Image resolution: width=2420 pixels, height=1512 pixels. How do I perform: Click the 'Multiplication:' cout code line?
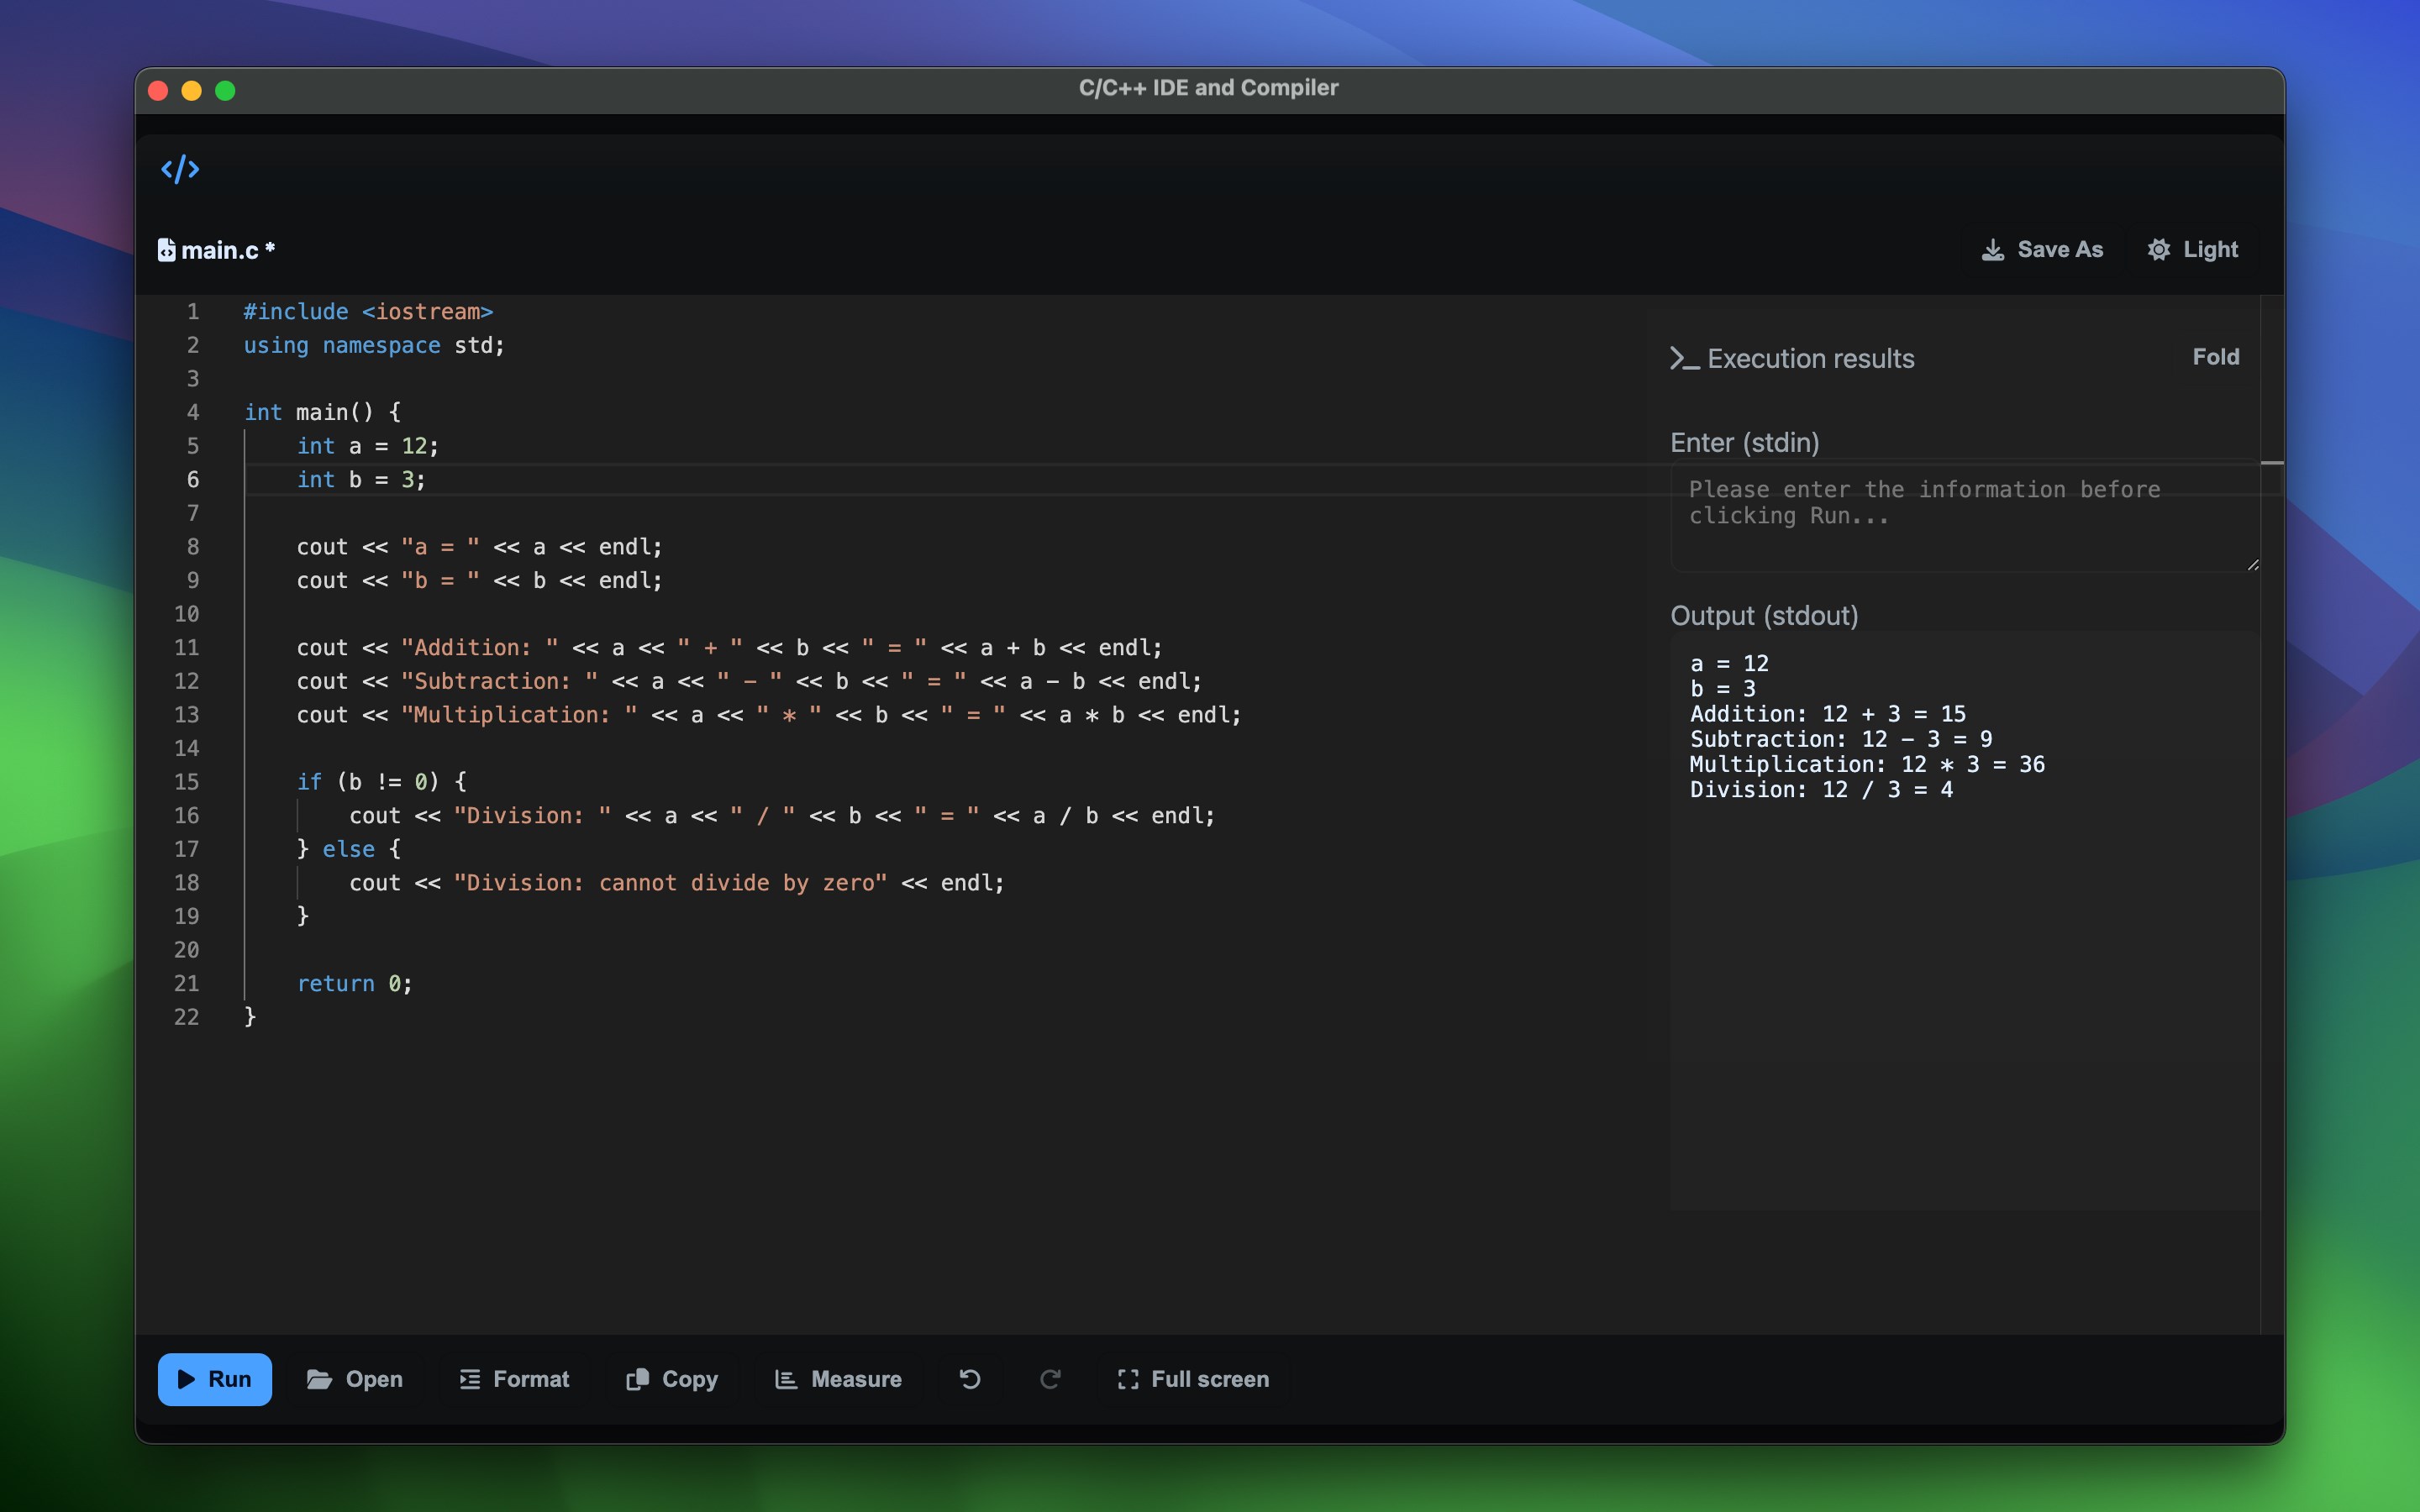tap(769, 714)
